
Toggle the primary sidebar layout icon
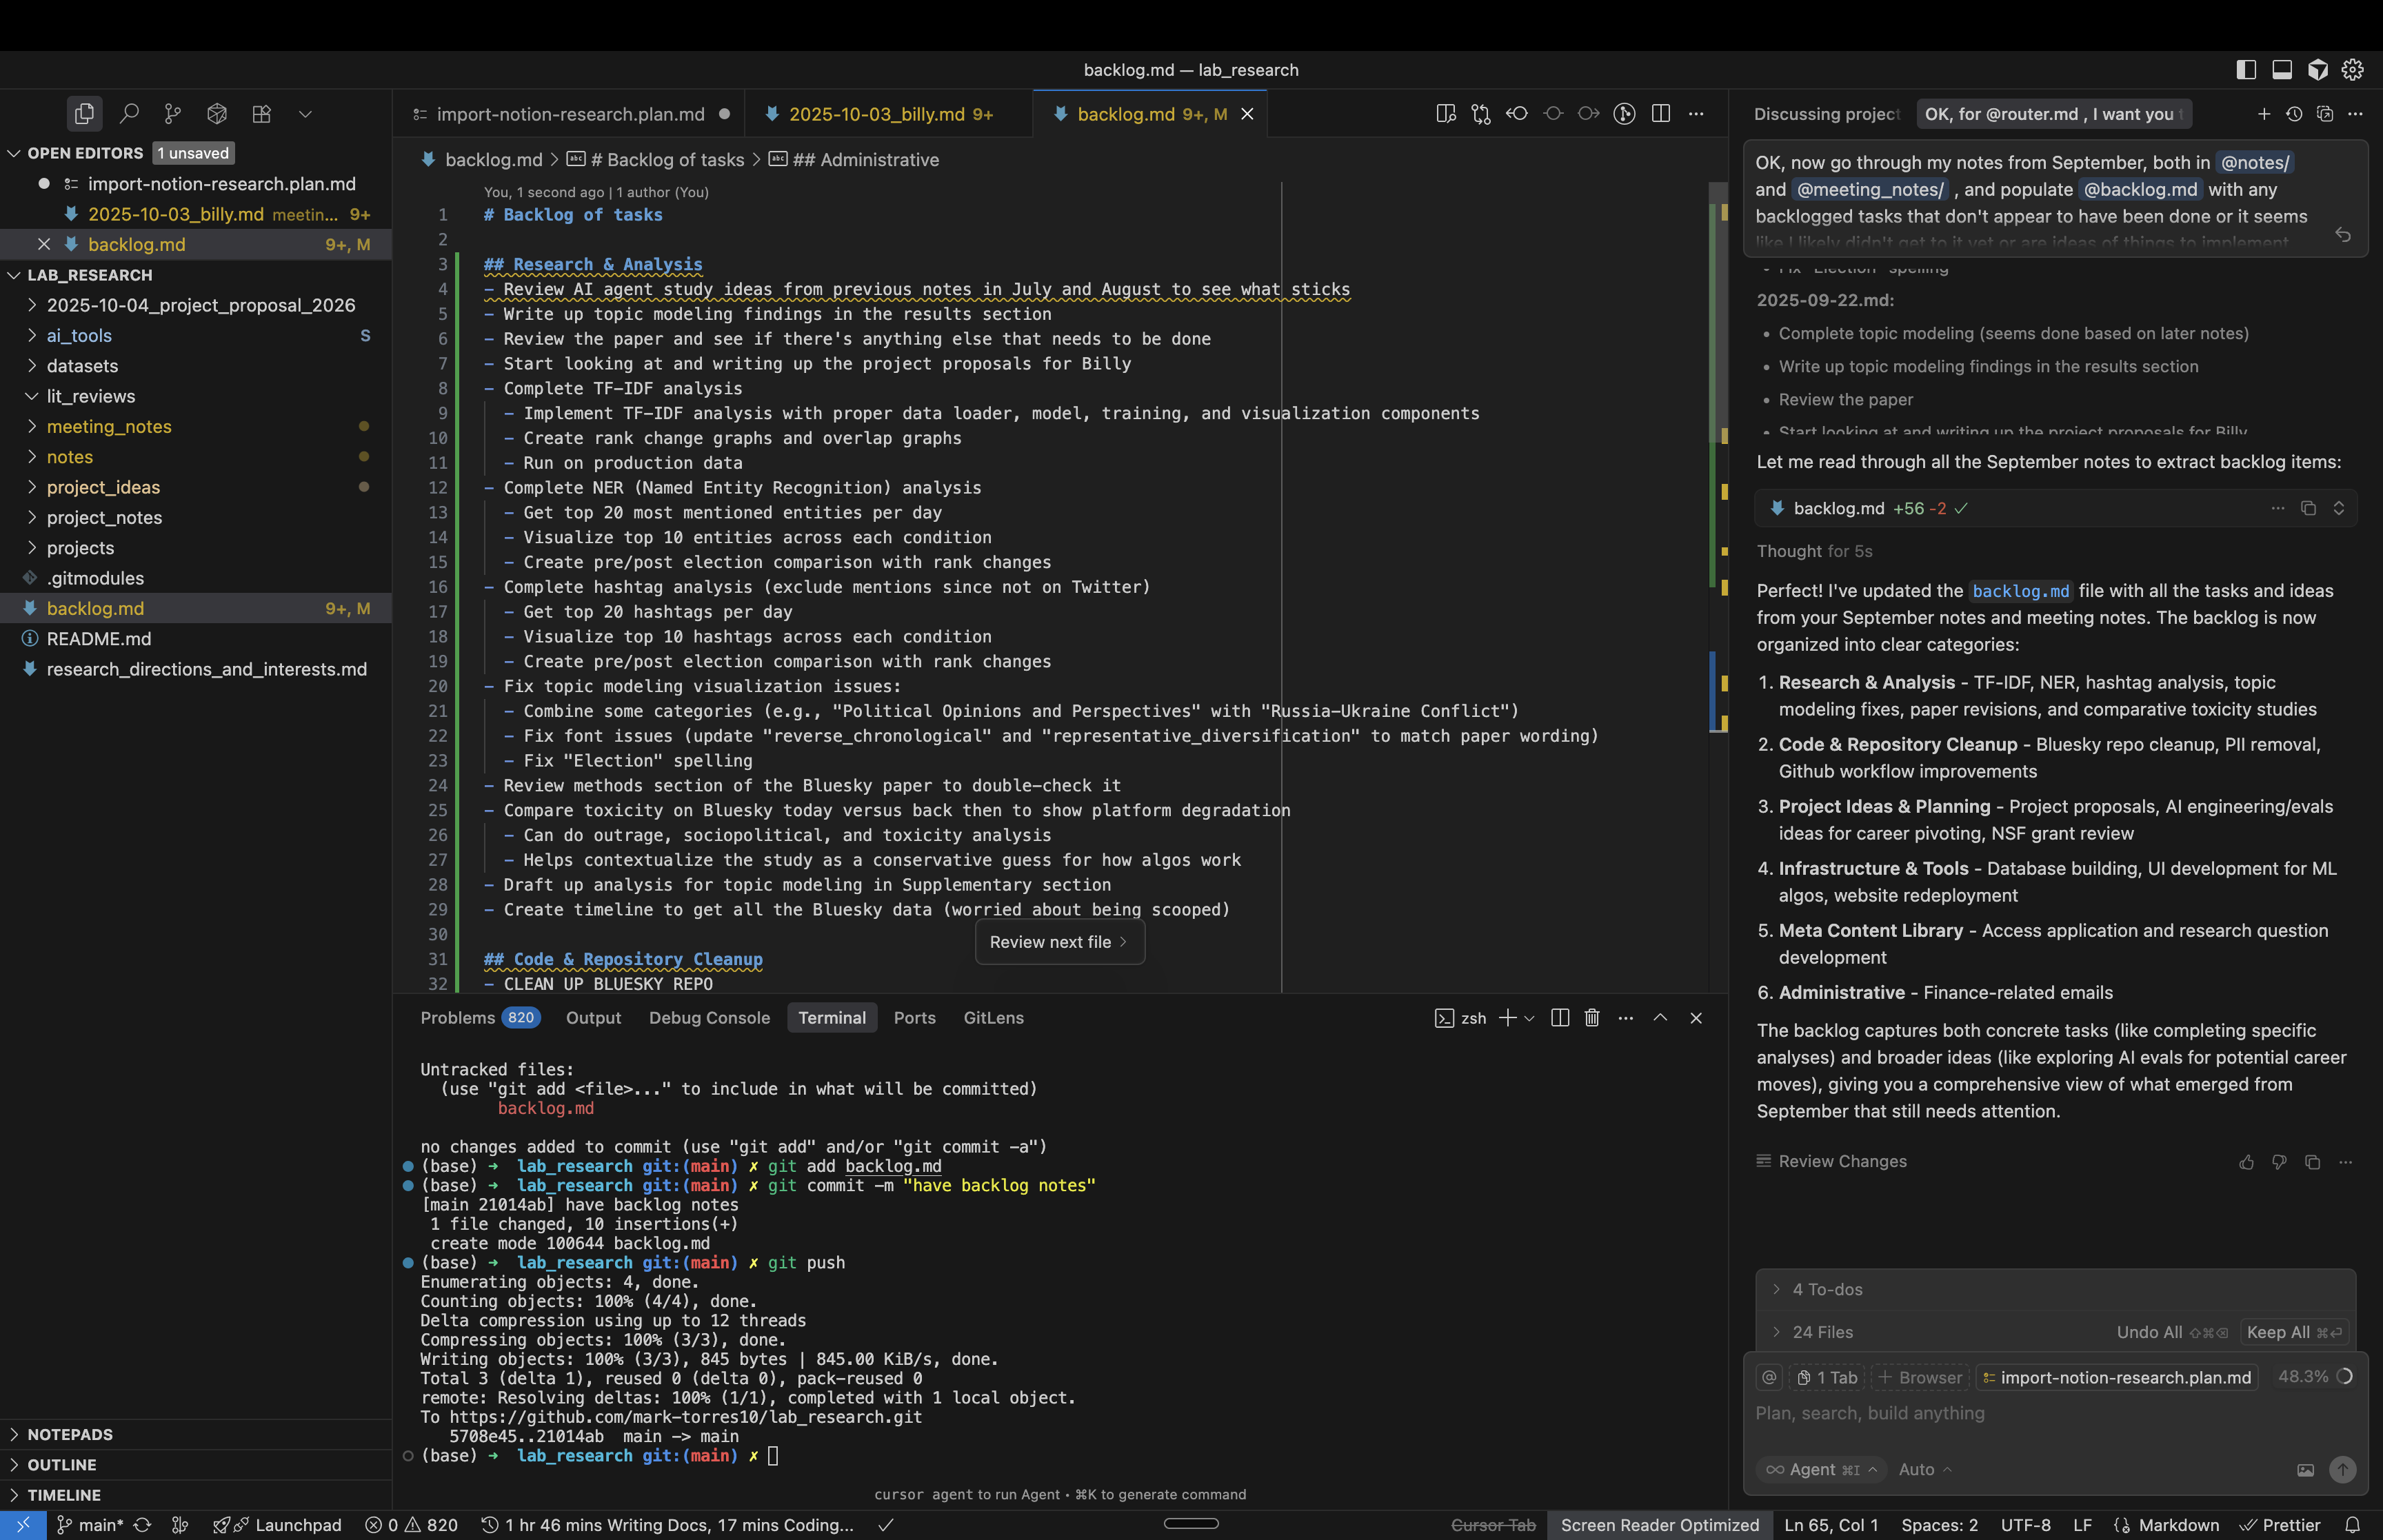coord(2246,70)
